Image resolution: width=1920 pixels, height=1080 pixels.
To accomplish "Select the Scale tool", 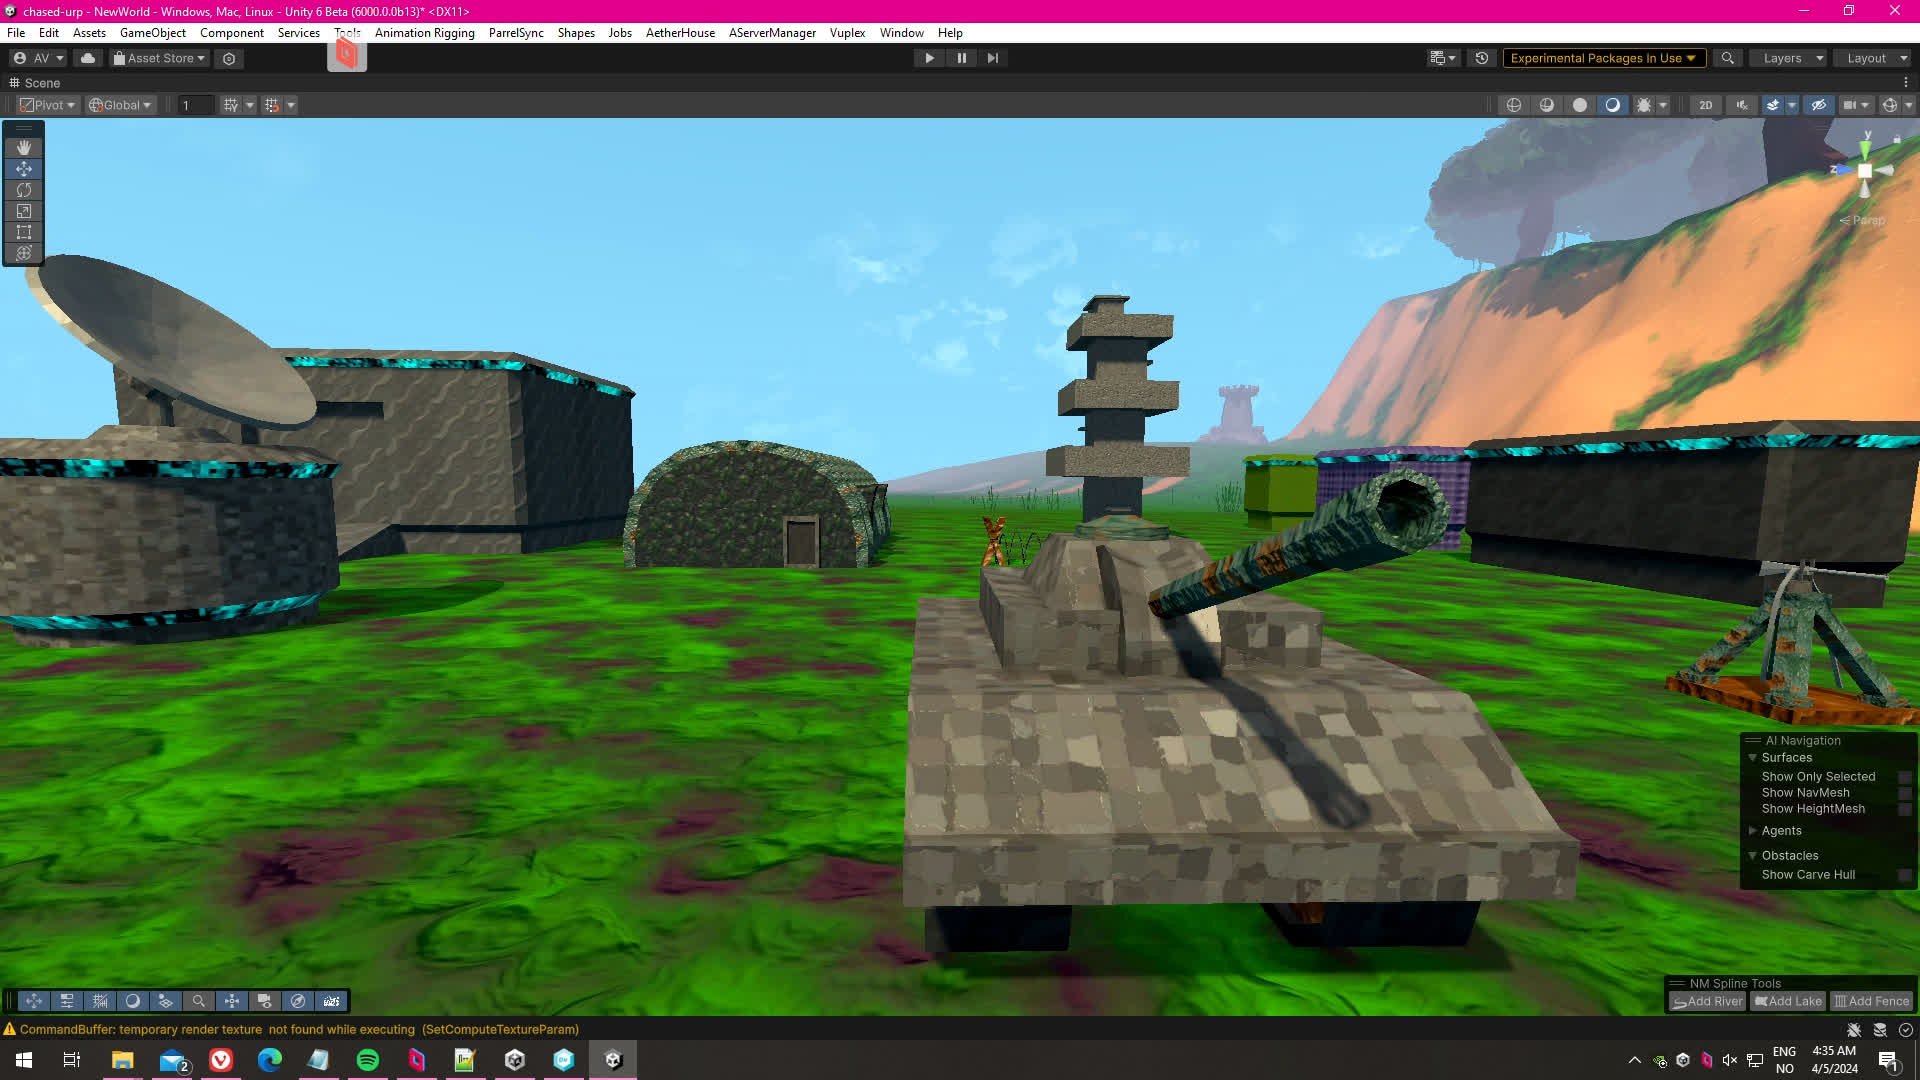I will click(24, 211).
